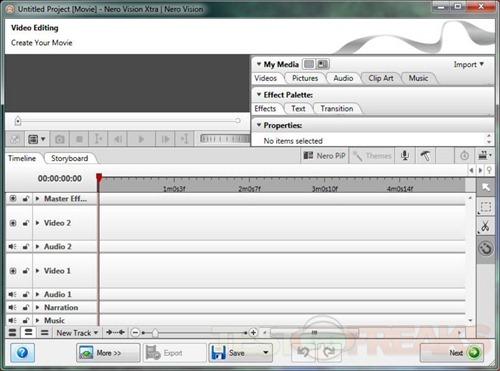Screen dimensions: 500x371
Task: Open the Import dropdown menu
Action: (469, 64)
